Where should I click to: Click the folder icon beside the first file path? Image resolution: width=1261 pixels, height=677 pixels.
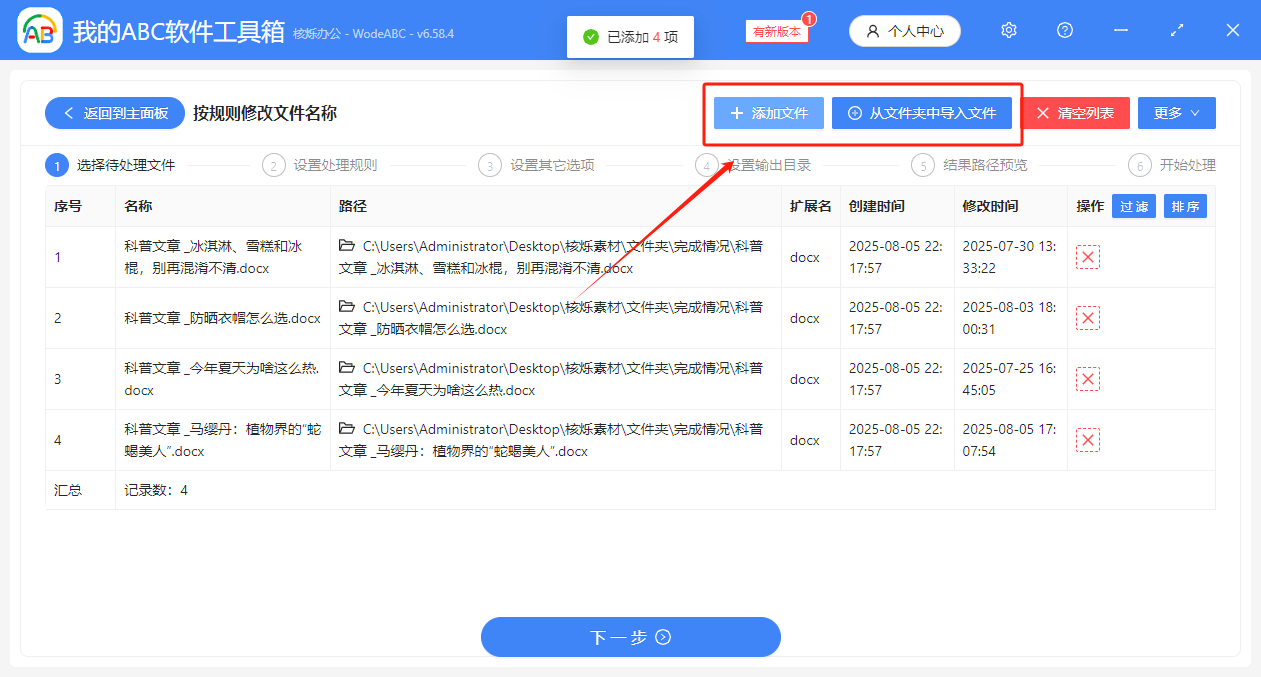click(x=348, y=245)
